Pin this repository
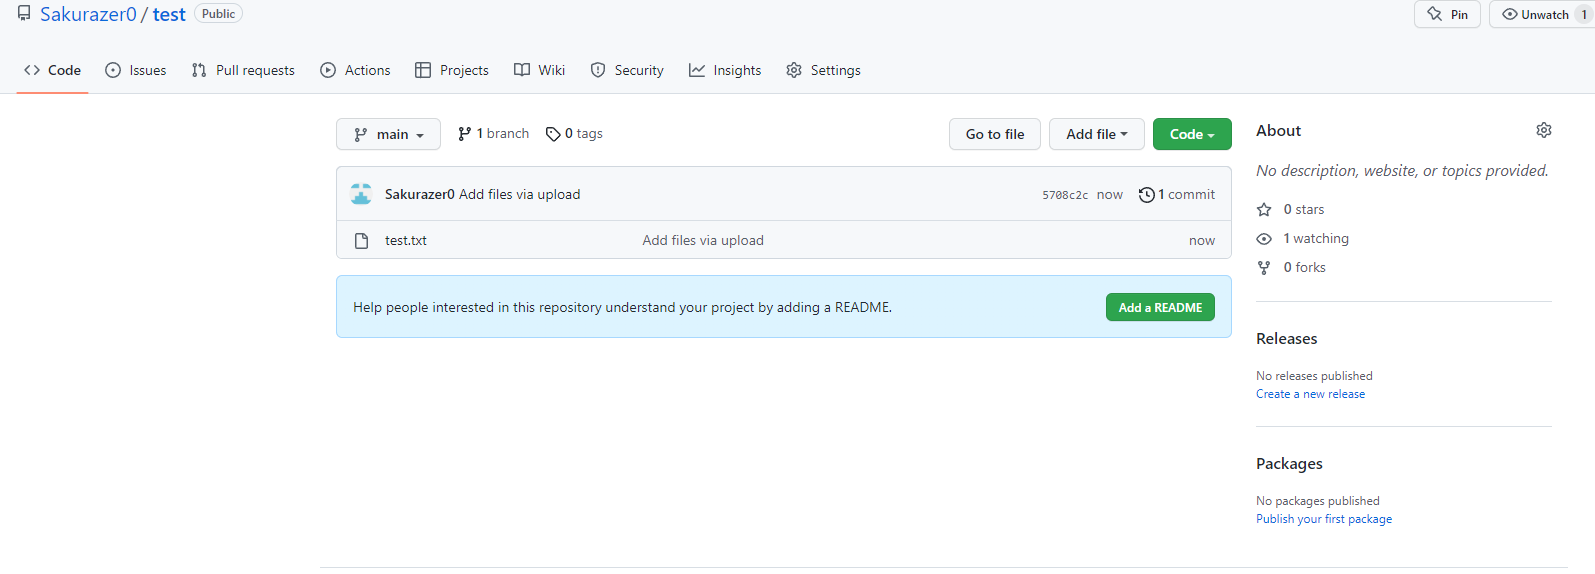Image resolution: width=1595 pixels, height=574 pixels. 1447,14
